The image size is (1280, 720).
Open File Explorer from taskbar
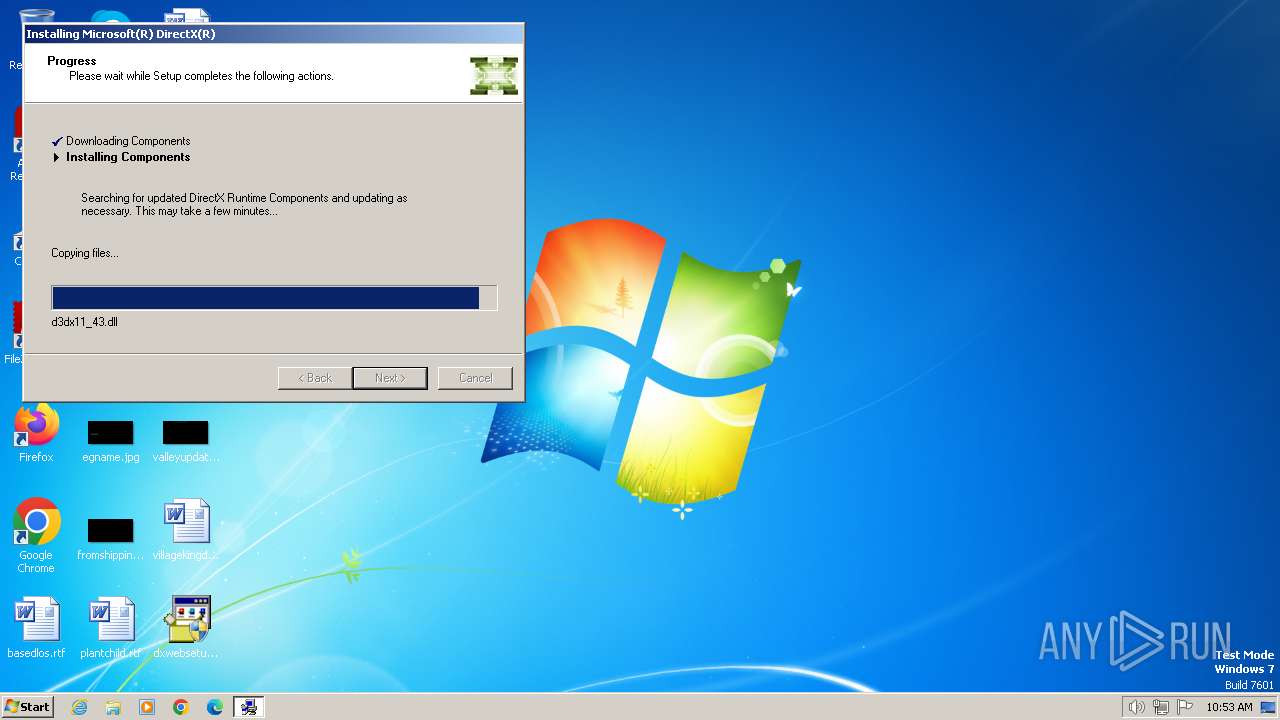113,707
